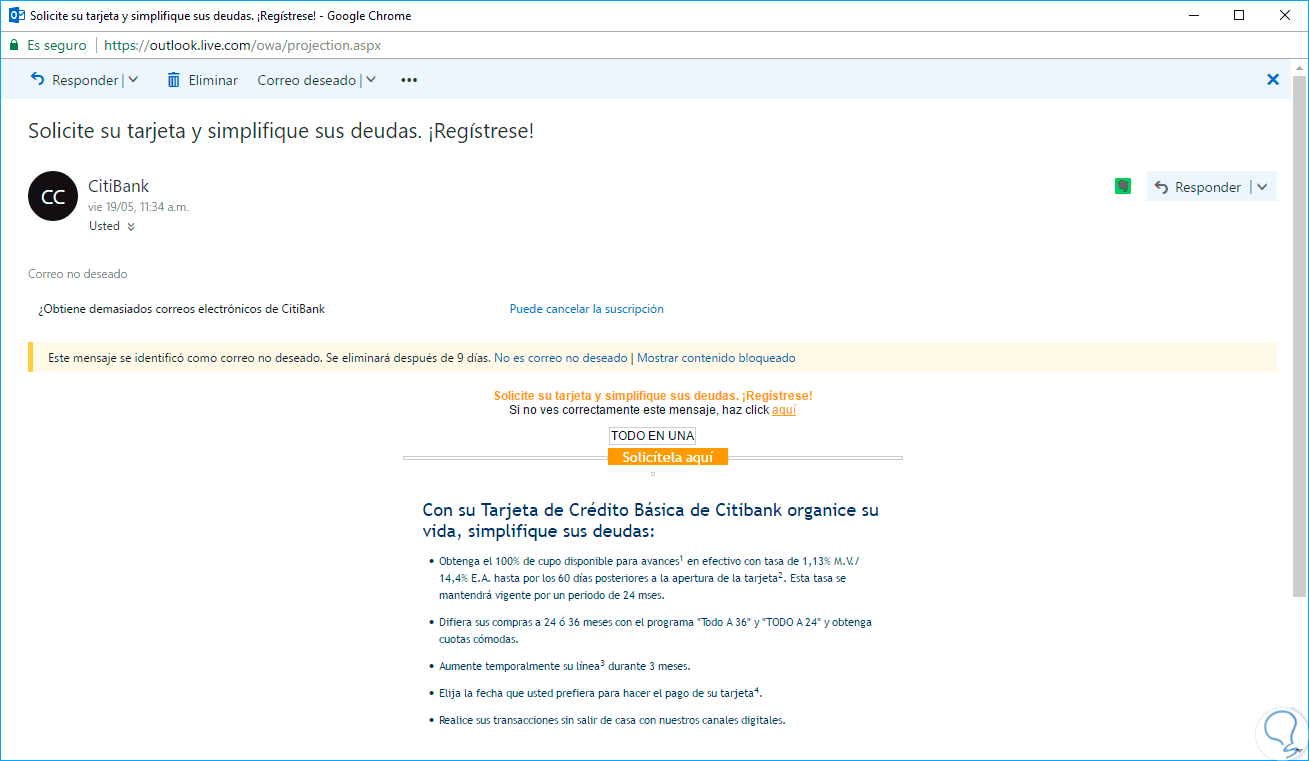Open the reply options arrow in message header
Image resolution: width=1309 pixels, height=761 pixels.
[x=1262, y=187]
